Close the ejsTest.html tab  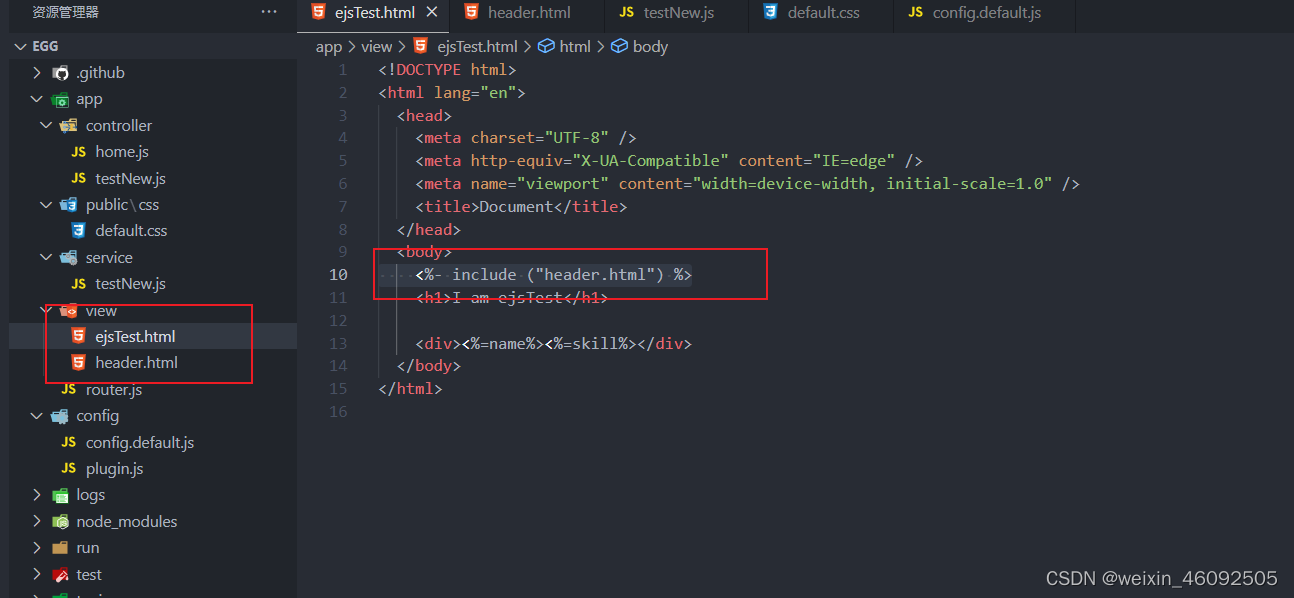point(431,13)
